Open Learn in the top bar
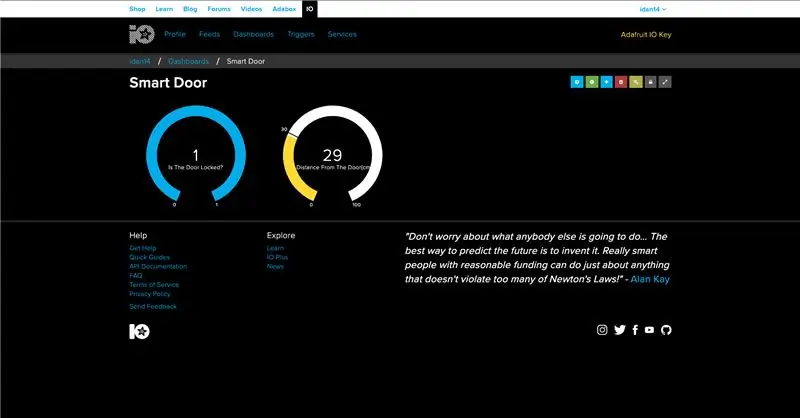Image resolution: width=800 pixels, height=418 pixels. [164, 9]
